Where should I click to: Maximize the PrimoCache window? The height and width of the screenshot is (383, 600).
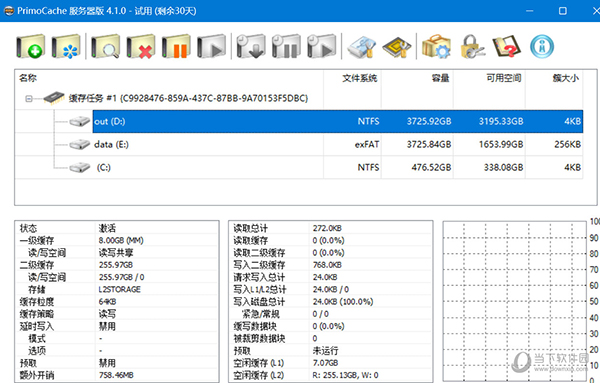[x=562, y=11]
